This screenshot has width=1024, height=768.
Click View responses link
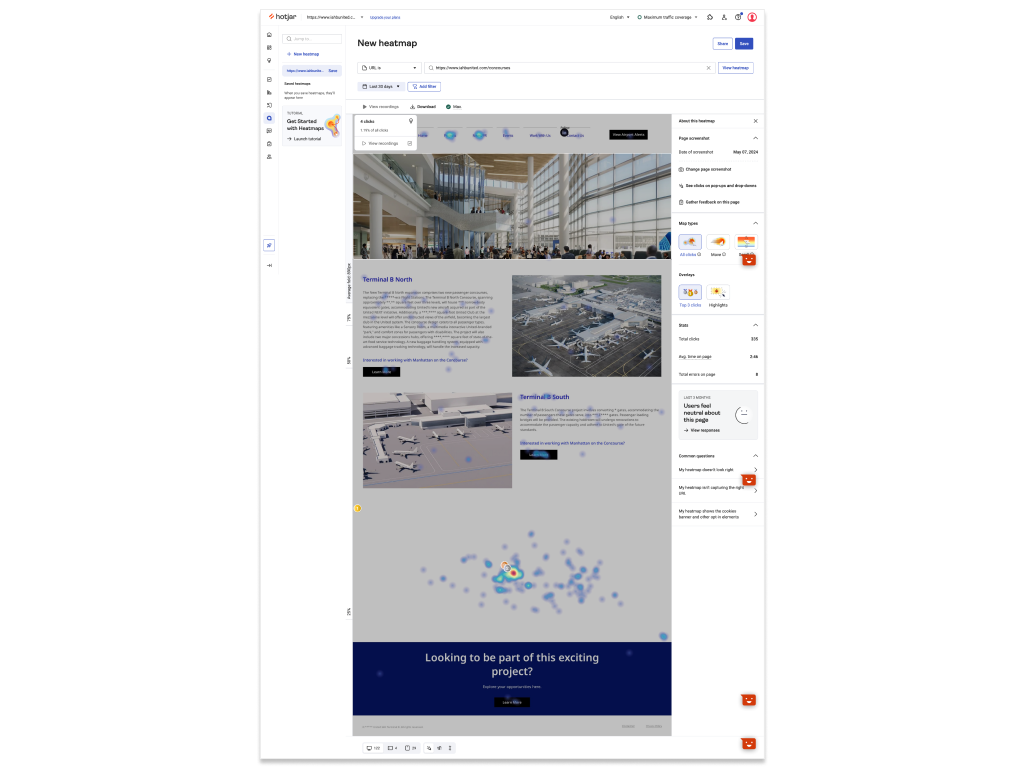(702, 430)
